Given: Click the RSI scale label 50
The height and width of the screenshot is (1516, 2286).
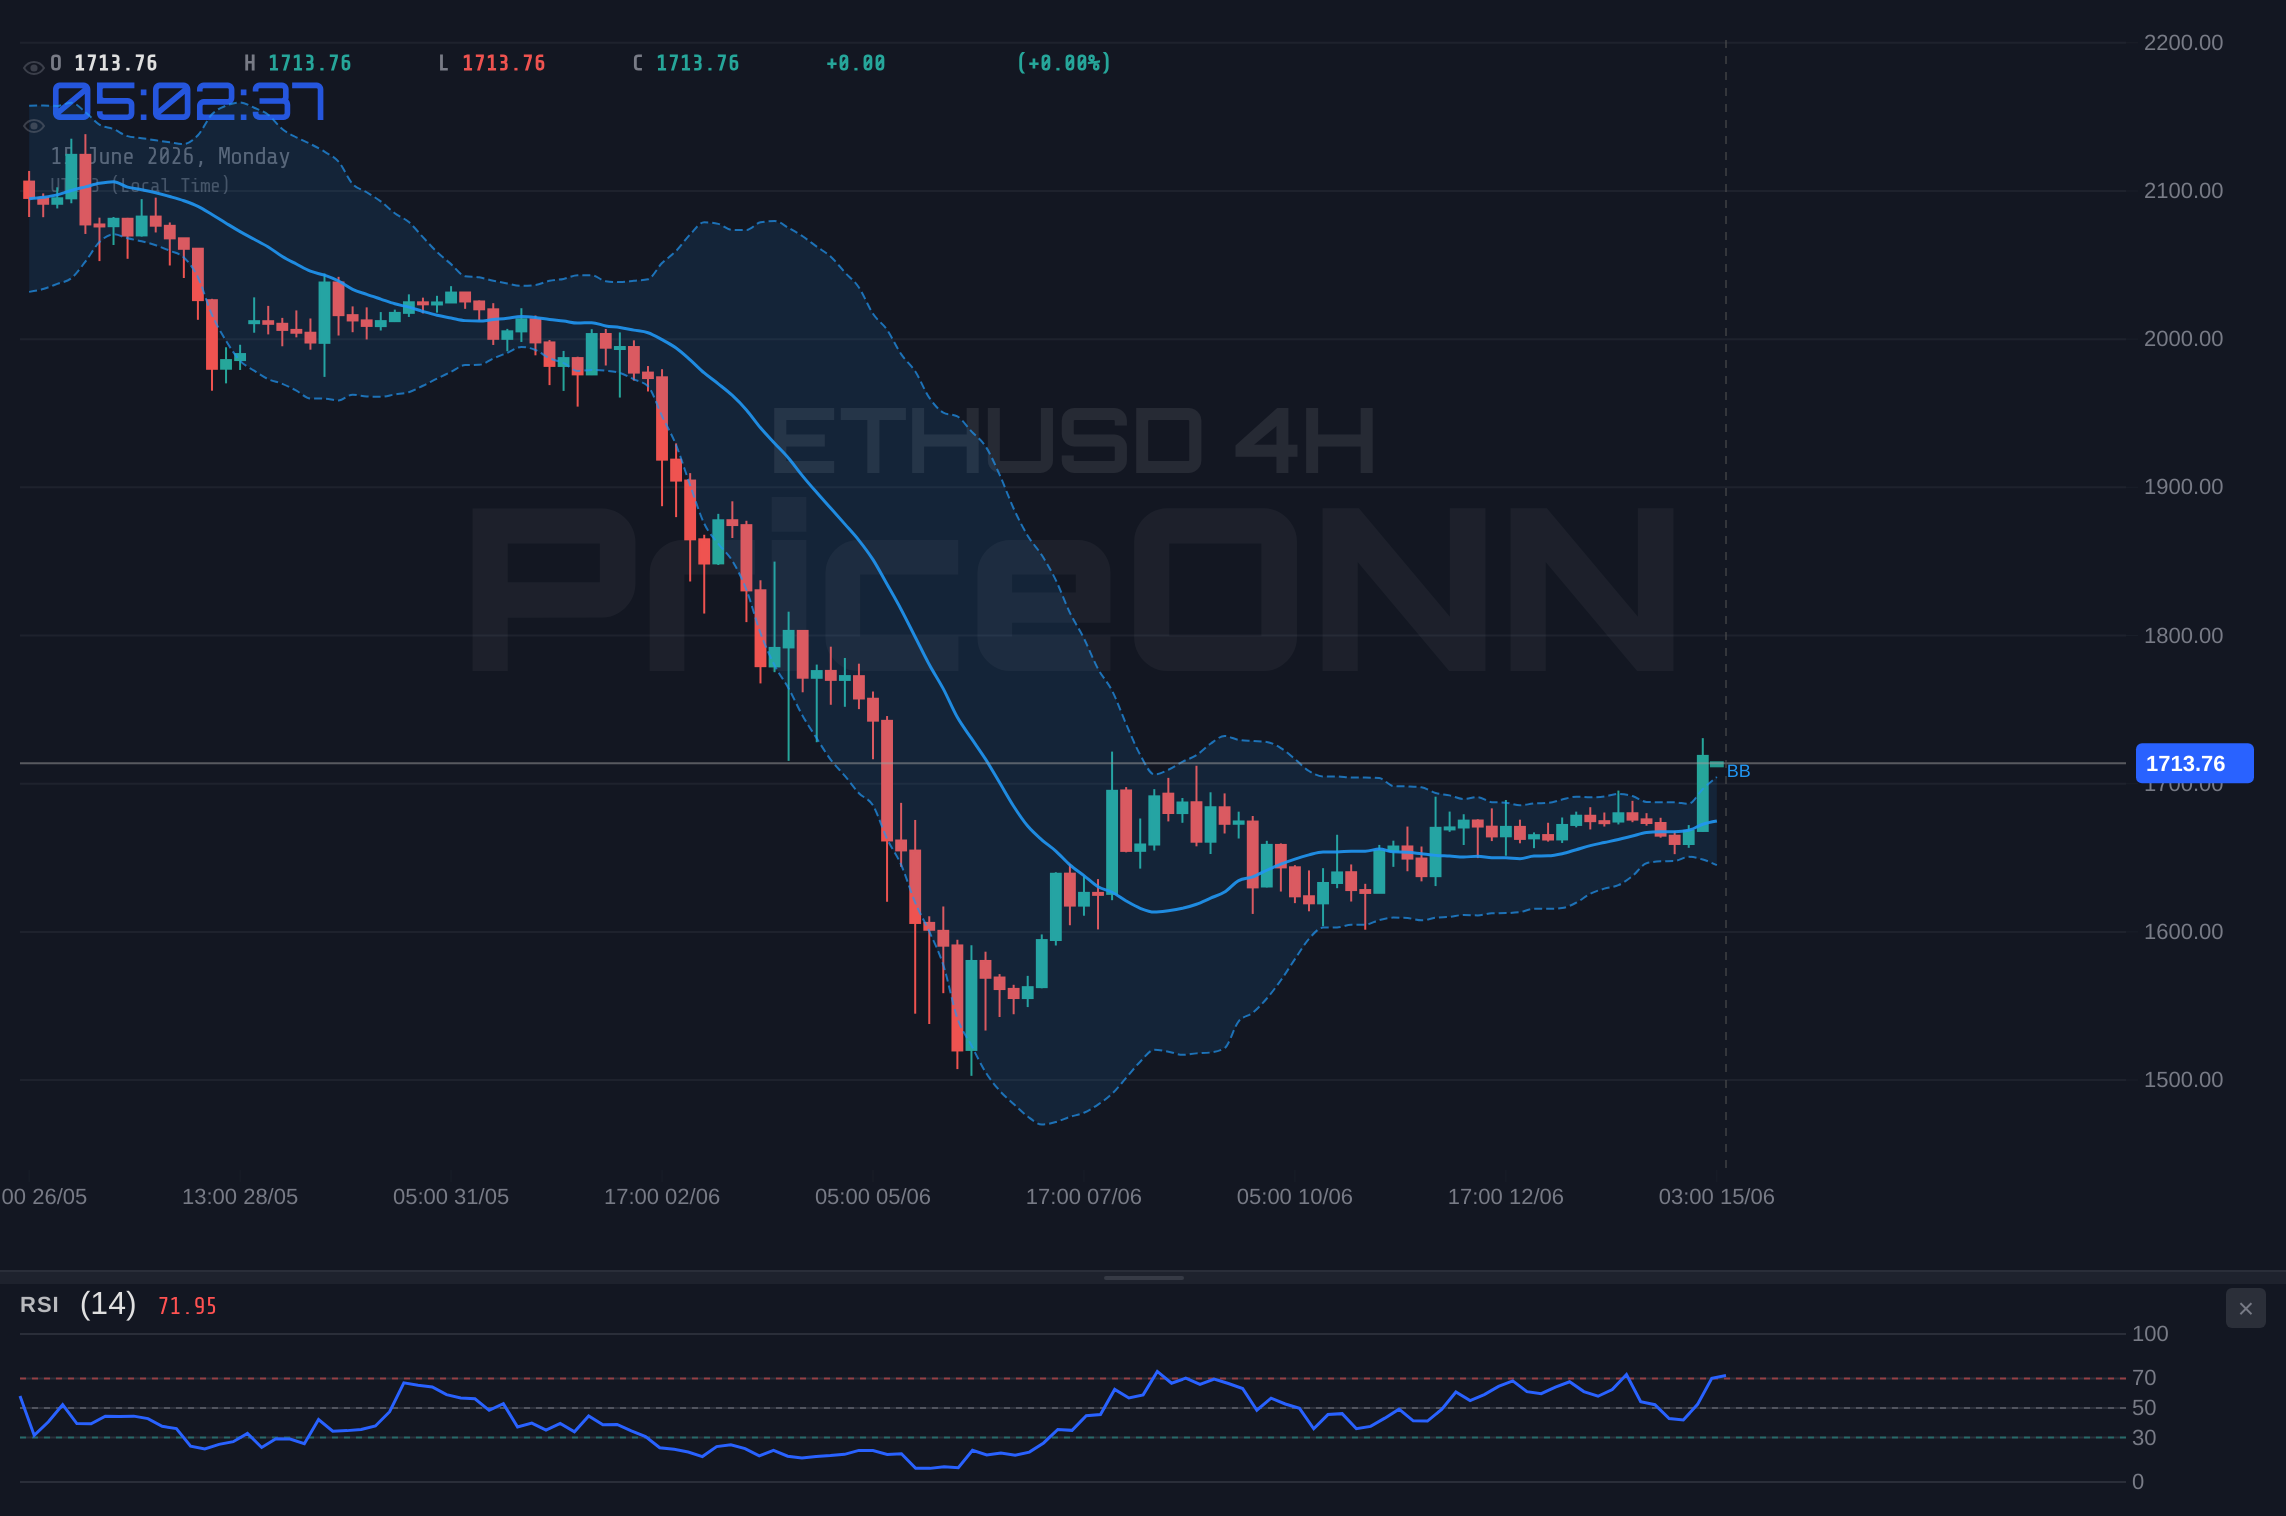Looking at the screenshot, I should pyautogui.click(x=2144, y=1407).
